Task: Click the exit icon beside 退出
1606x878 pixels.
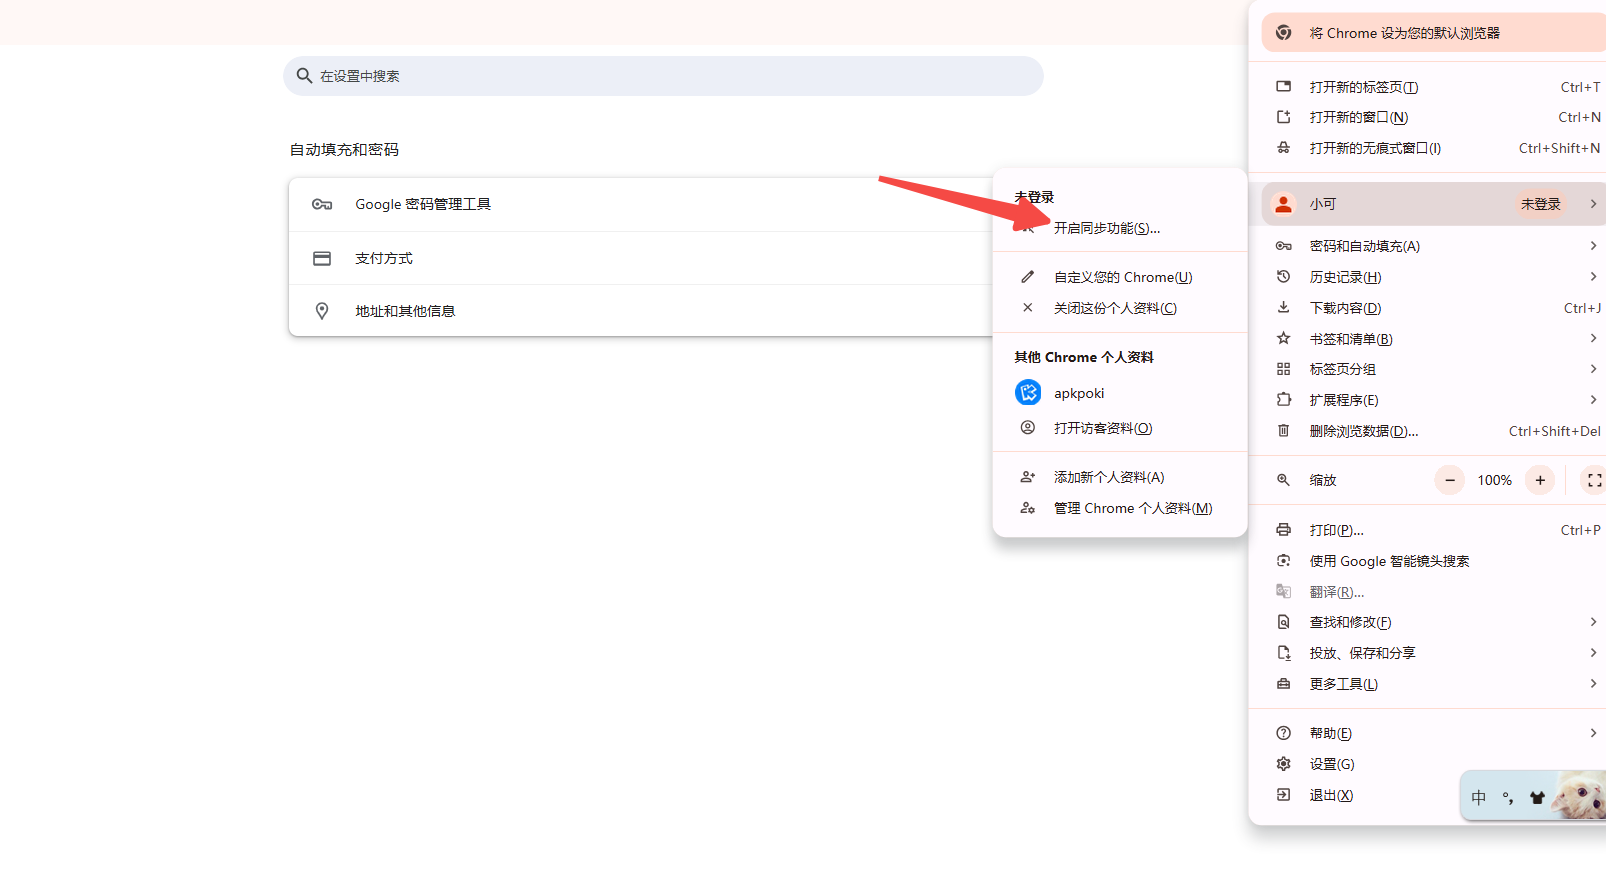Action: coord(1284,795)
